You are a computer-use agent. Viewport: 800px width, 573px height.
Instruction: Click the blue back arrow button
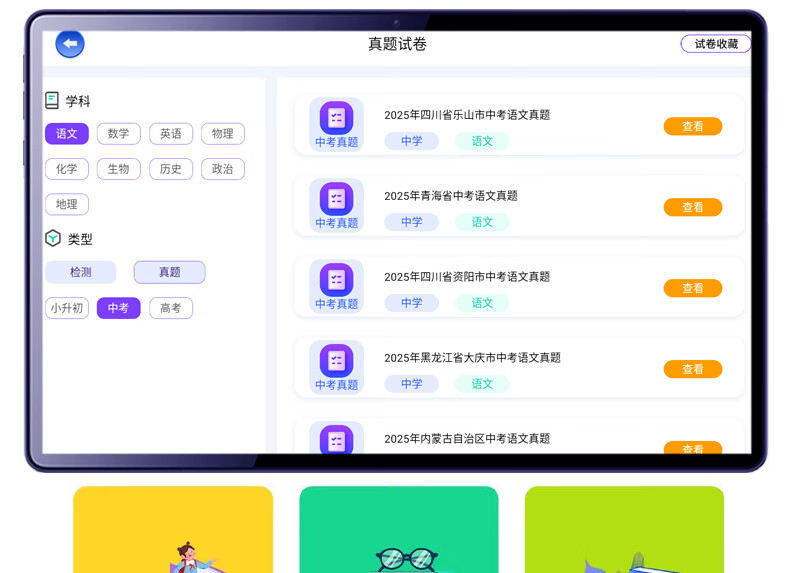pyautogui.click(x=70, y=44)
